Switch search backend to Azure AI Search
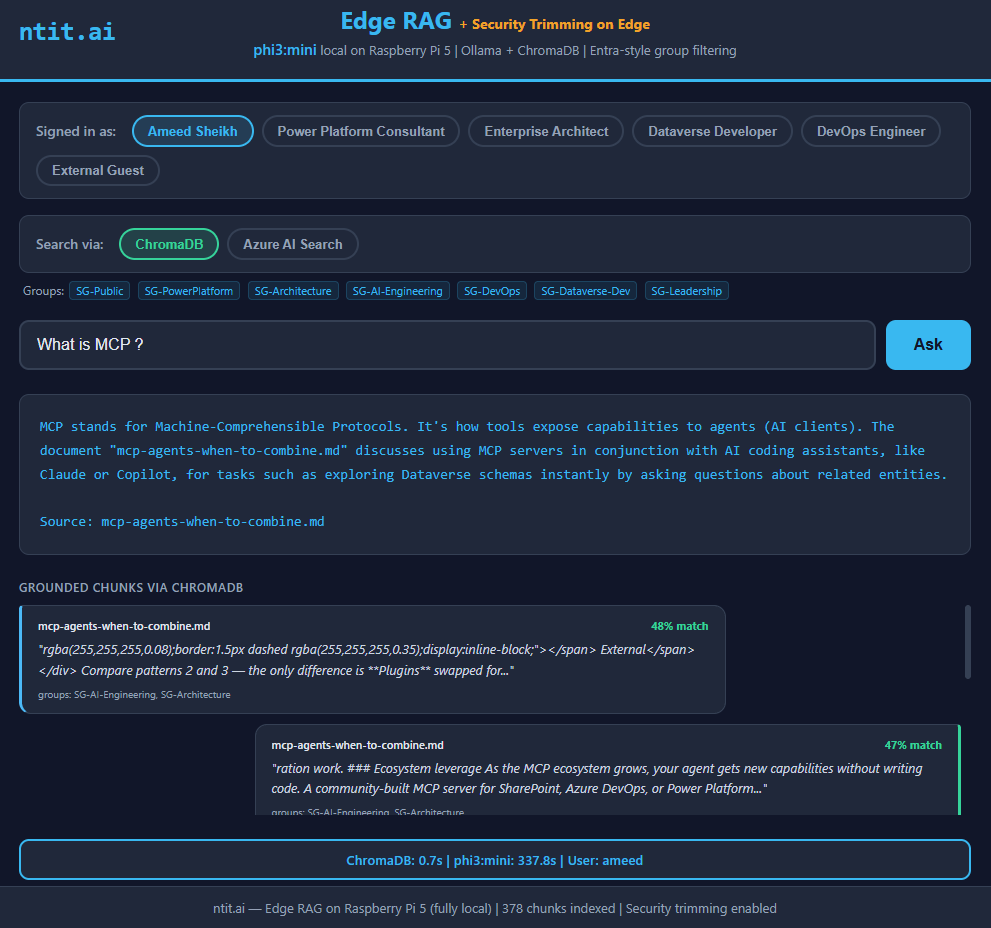The height and width of the screenshot is (928, 991). 292,244
